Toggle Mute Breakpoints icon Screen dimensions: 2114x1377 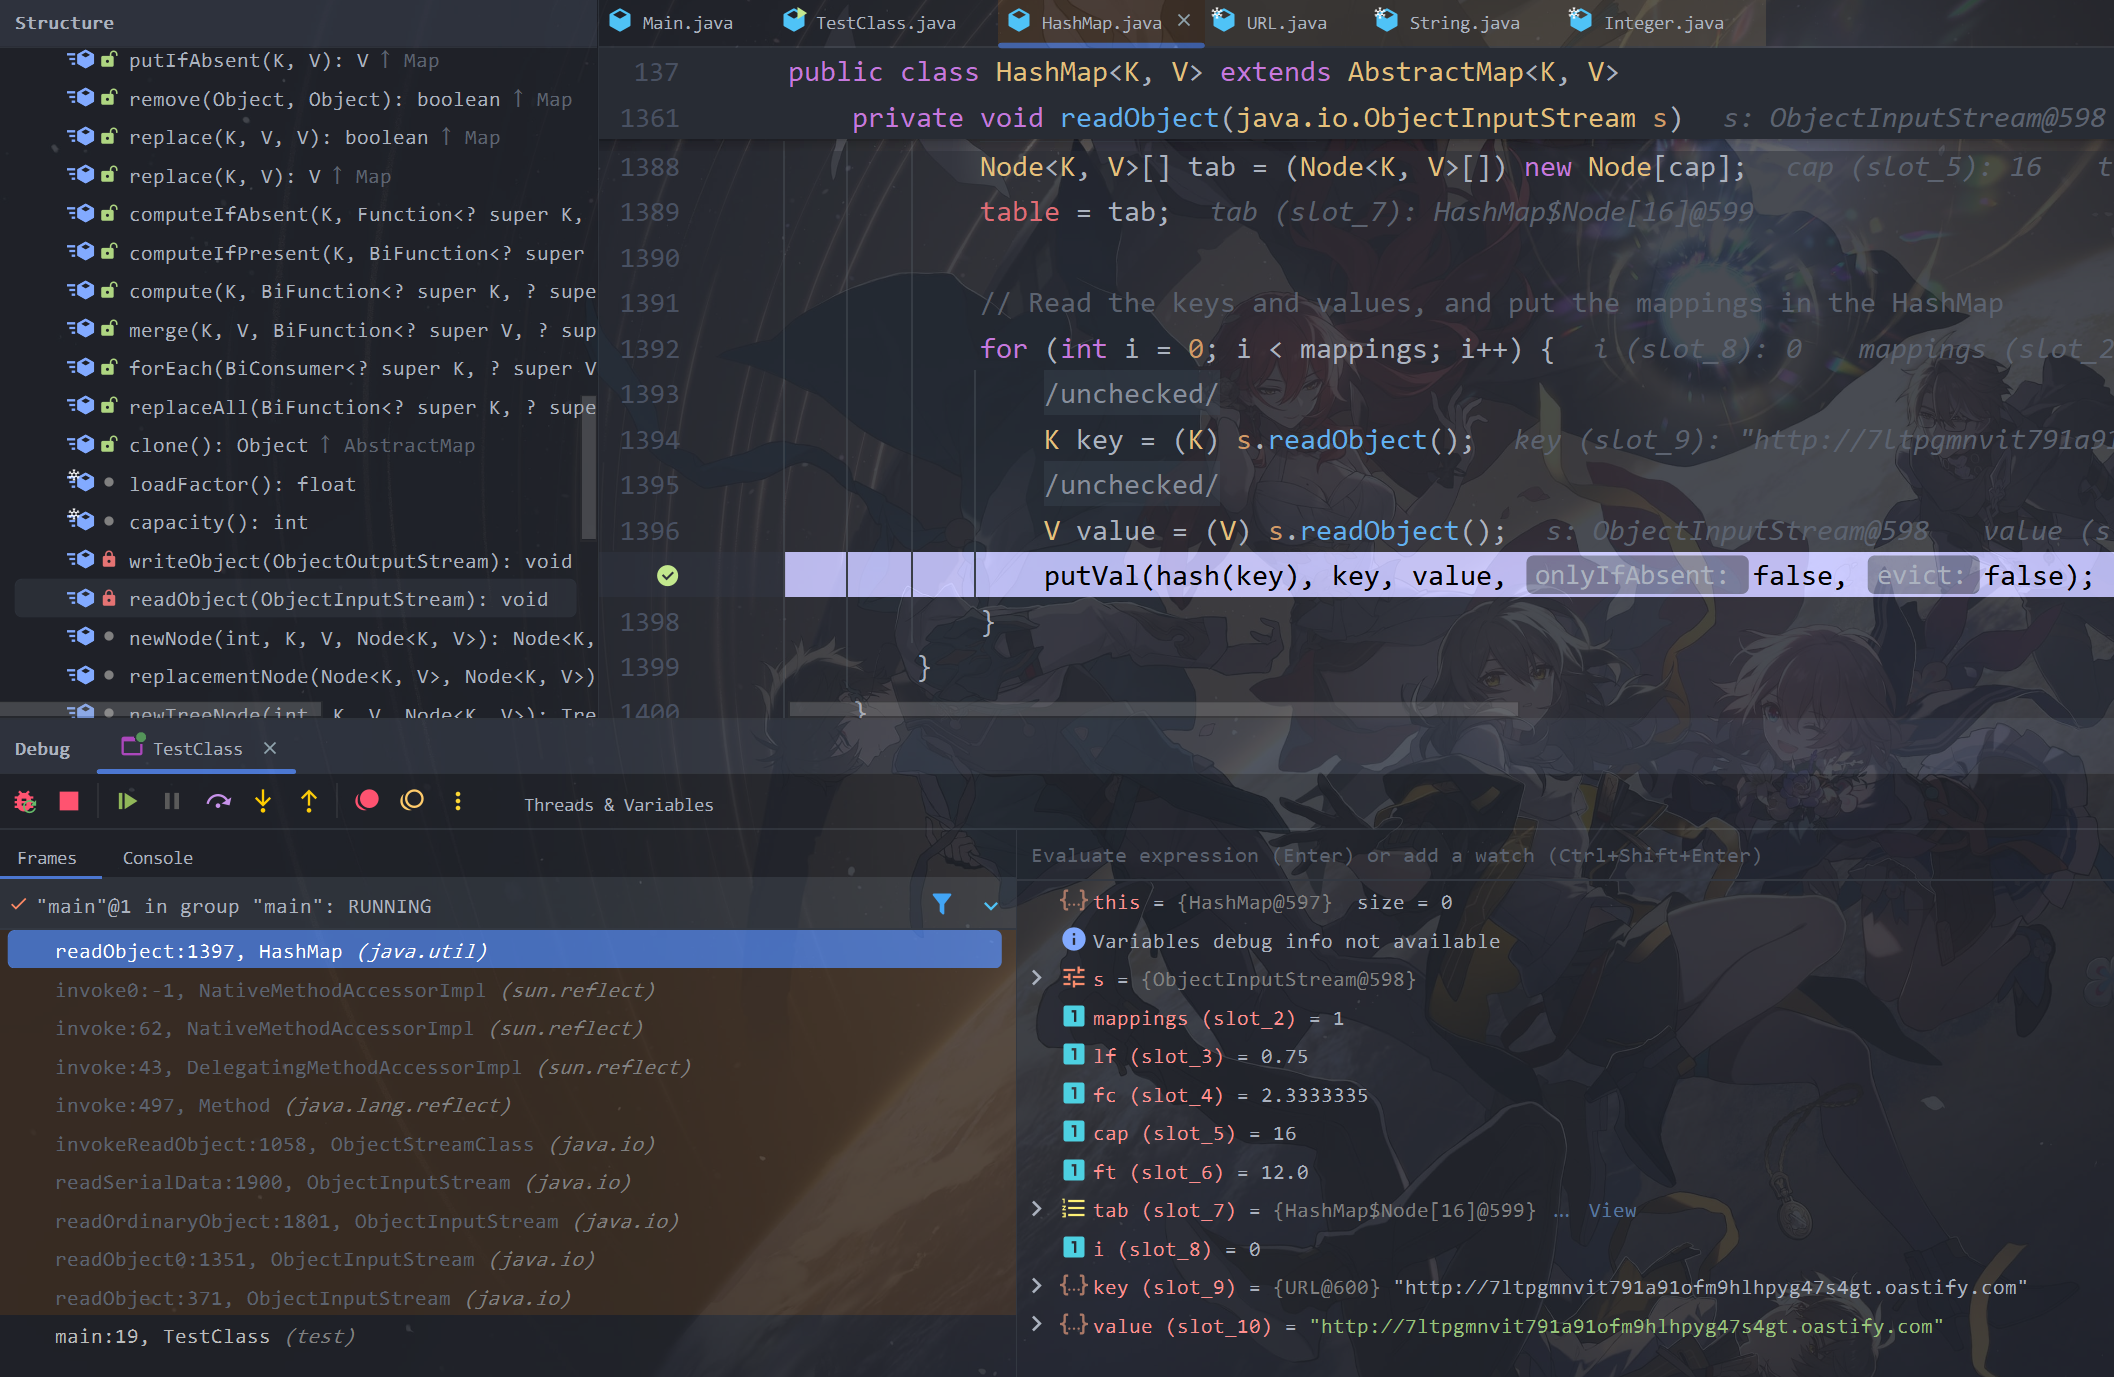tap(412, 800)
